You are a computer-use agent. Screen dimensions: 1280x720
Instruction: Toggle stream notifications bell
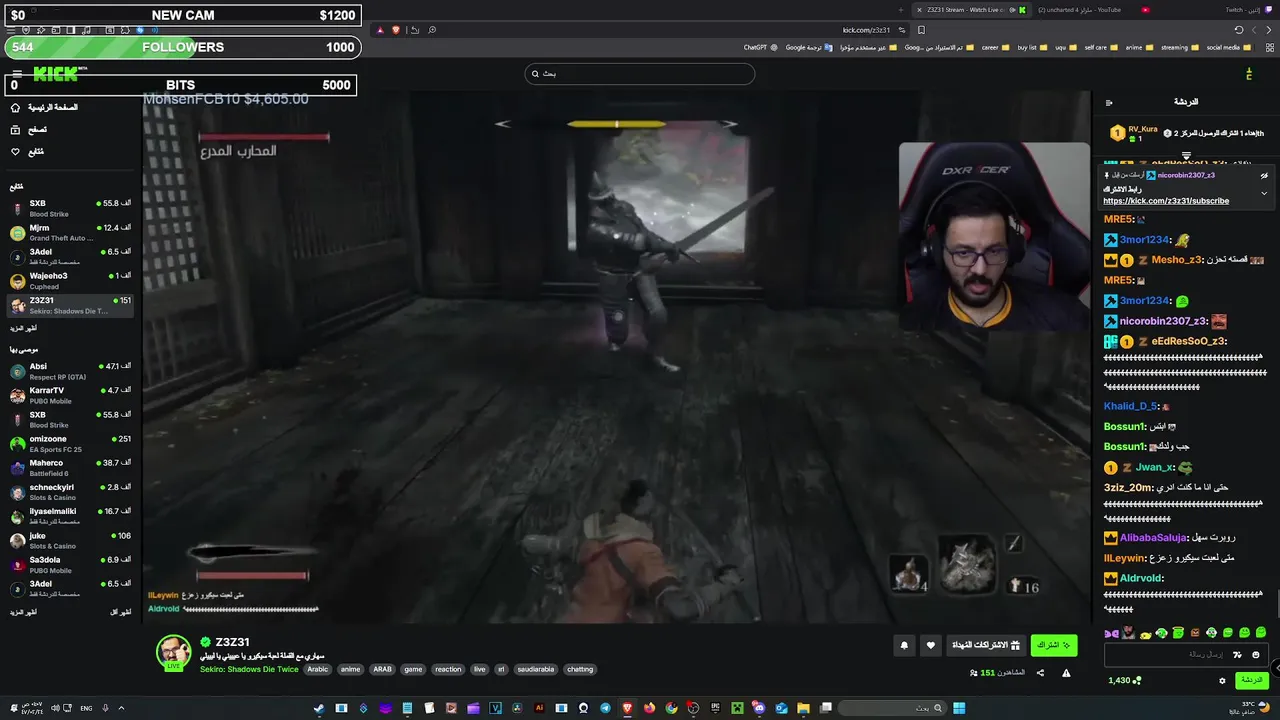[x=904, y=645]
